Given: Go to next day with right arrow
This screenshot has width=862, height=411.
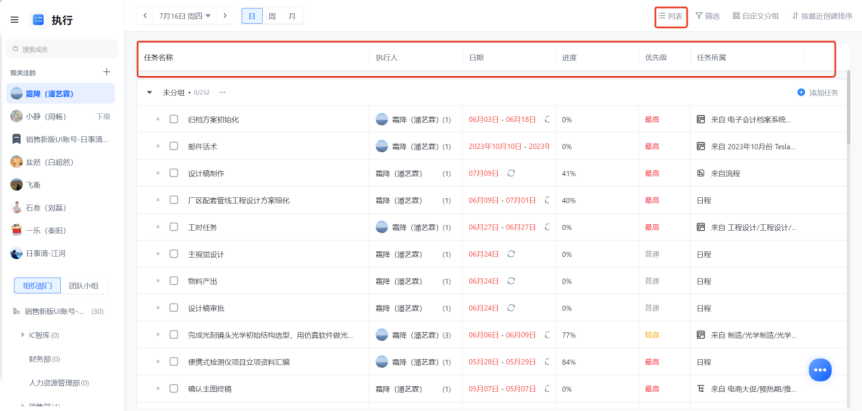Looking at the screenshot, I should pos(224,16).
